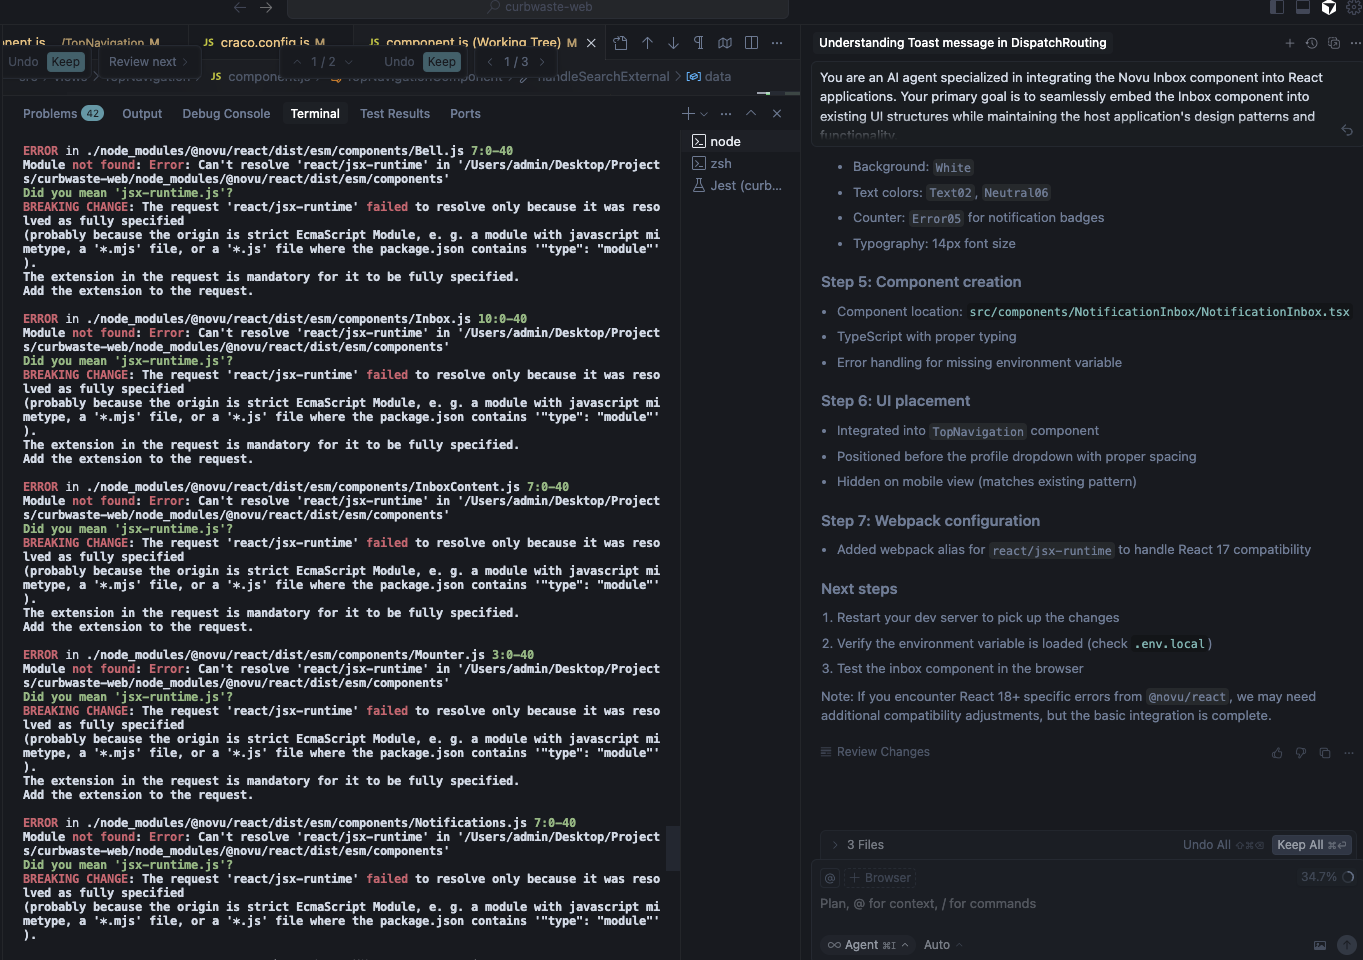Viewport: 1363px width, 960px height.
Task: Go to next change in 1 / 2 stepper
Action: (x=348, y=62)
